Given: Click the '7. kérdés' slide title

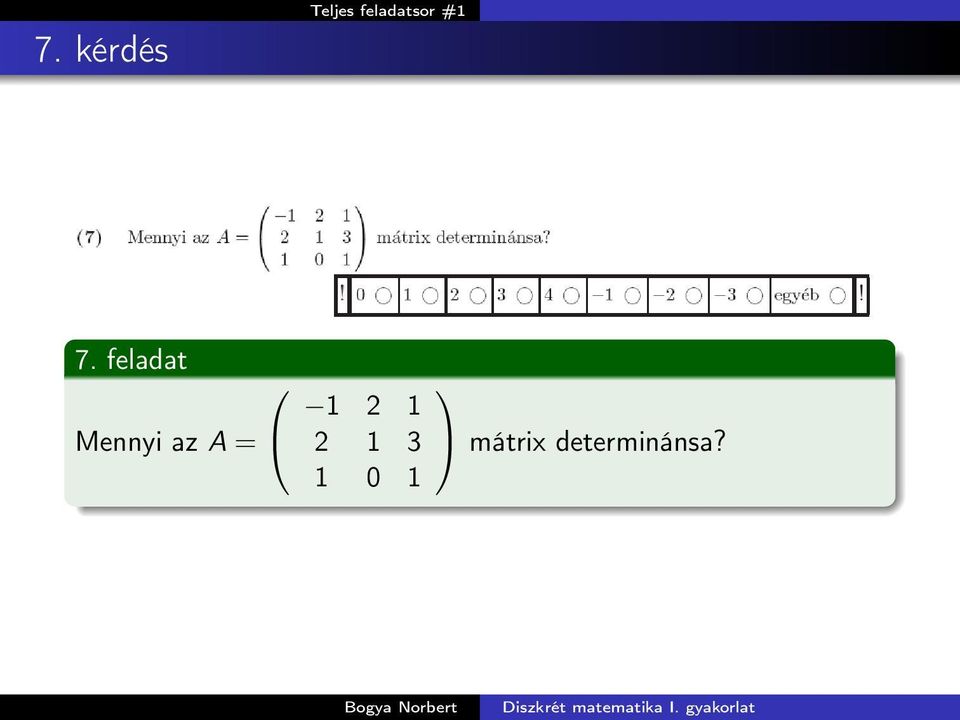Looking at the screenshot, I should [x=101, y=49].
